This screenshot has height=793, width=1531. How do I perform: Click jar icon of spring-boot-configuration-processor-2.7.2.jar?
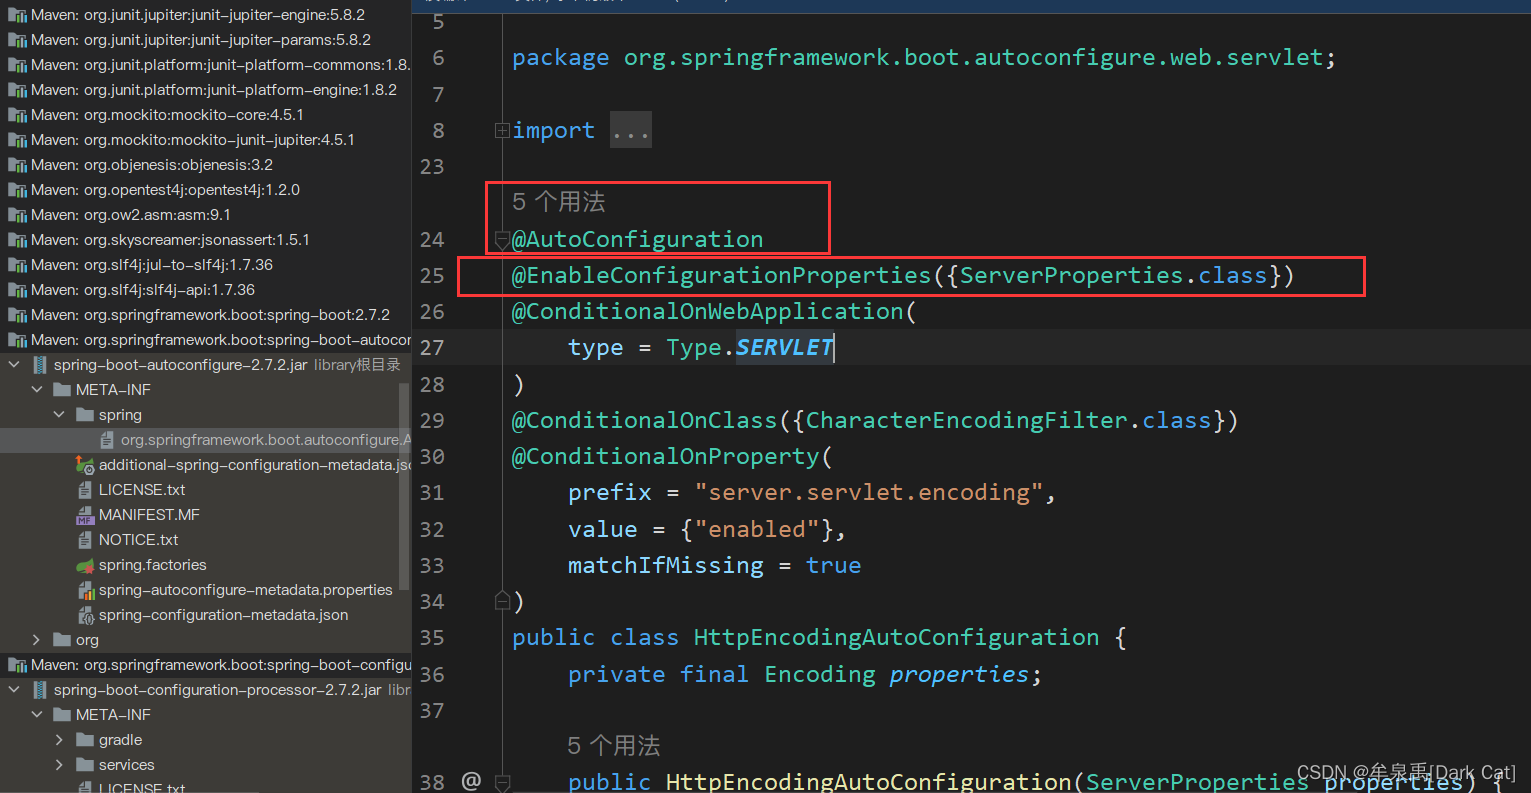[x=39, y=690]
